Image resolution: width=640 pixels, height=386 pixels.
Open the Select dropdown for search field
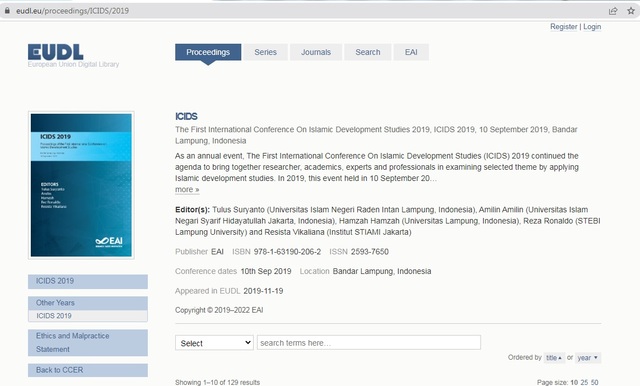click(214, 343)
